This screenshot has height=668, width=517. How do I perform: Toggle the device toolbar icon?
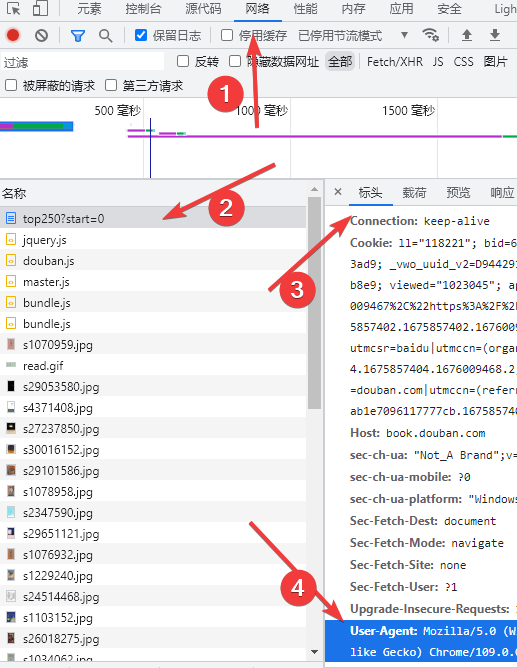pyautogui.click(x=40, y=8)
